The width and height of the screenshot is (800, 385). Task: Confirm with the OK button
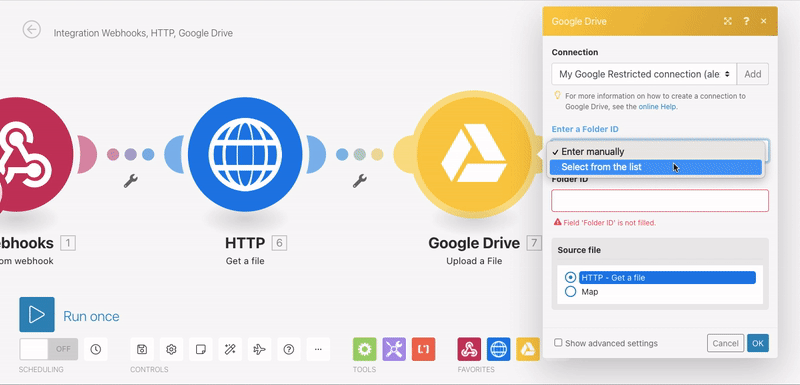point(758,343)
